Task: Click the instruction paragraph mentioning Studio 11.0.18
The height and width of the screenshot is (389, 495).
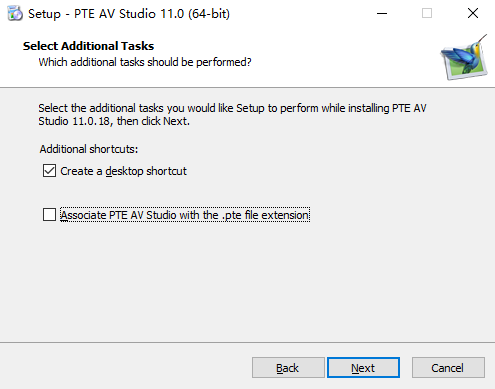Action: 232,114
